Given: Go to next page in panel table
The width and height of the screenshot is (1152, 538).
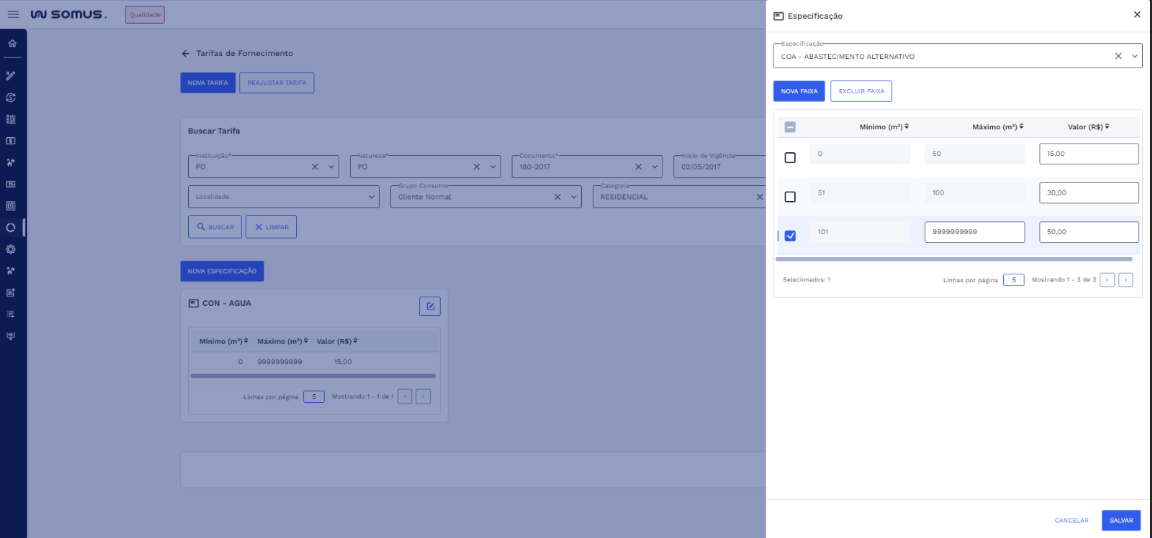Looking at the screenshot, I should coord(1125,280).
